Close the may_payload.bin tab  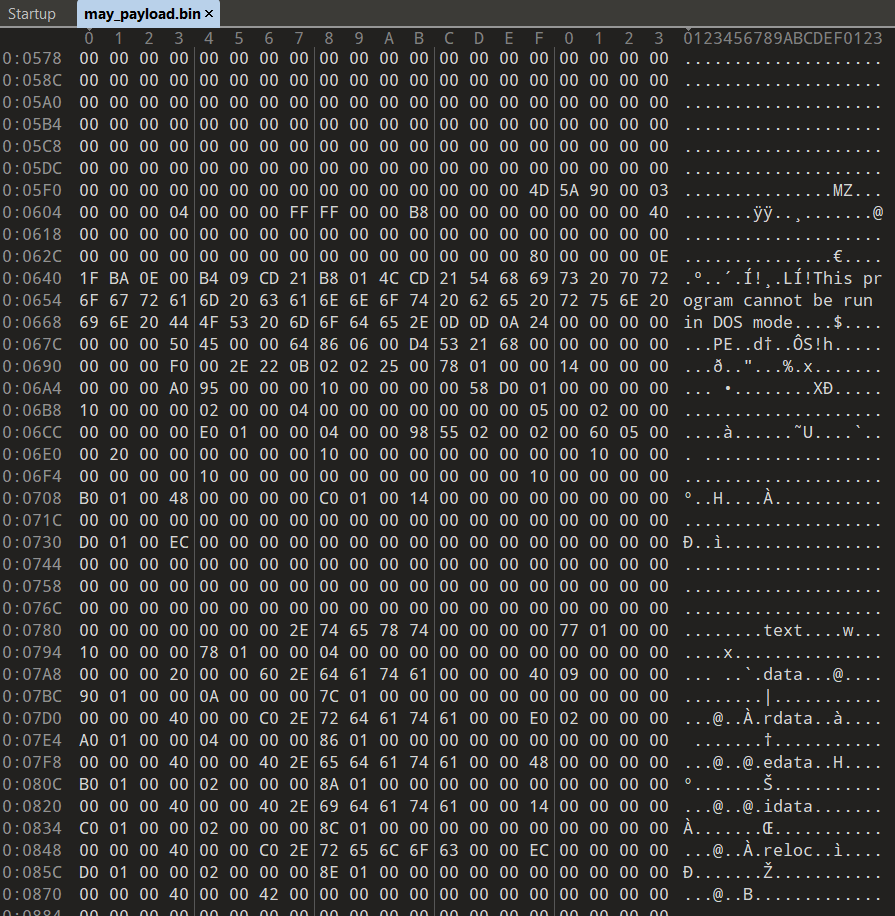pos(210,14)
